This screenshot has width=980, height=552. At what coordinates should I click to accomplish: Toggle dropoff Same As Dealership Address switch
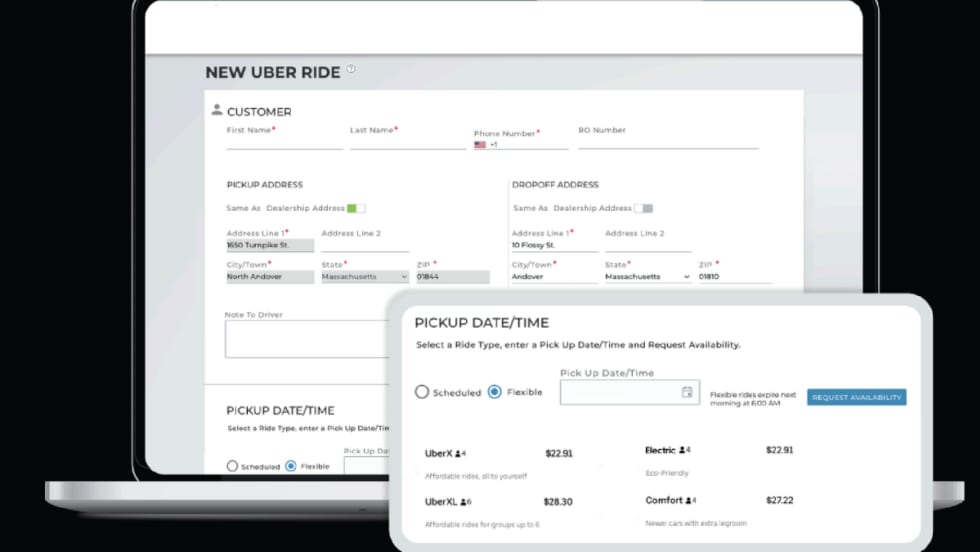tap(644, 208)
